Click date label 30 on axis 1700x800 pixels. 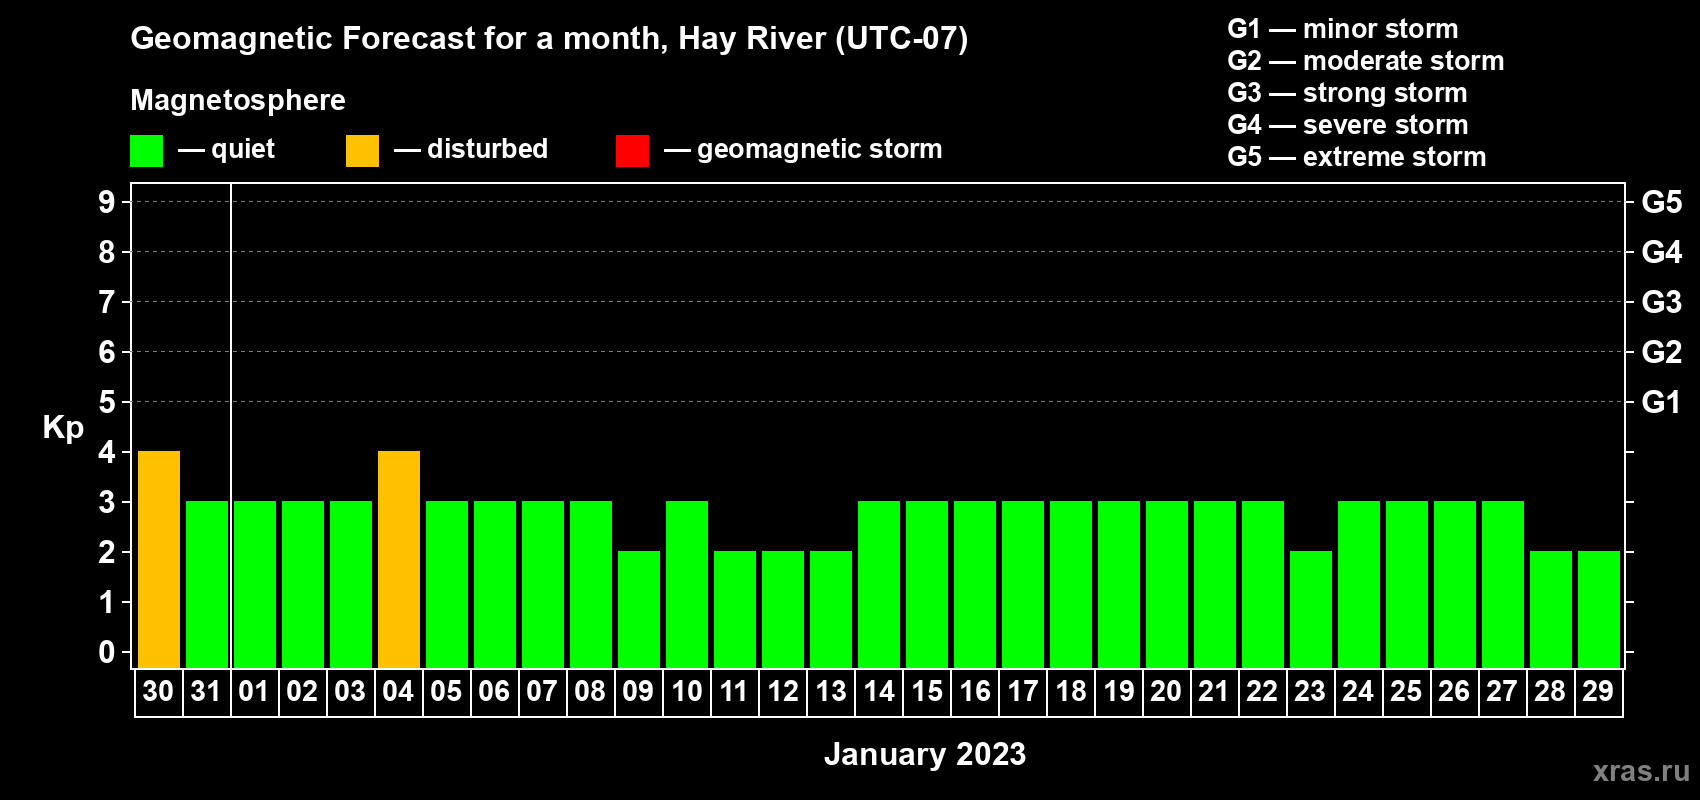[158, 692]
